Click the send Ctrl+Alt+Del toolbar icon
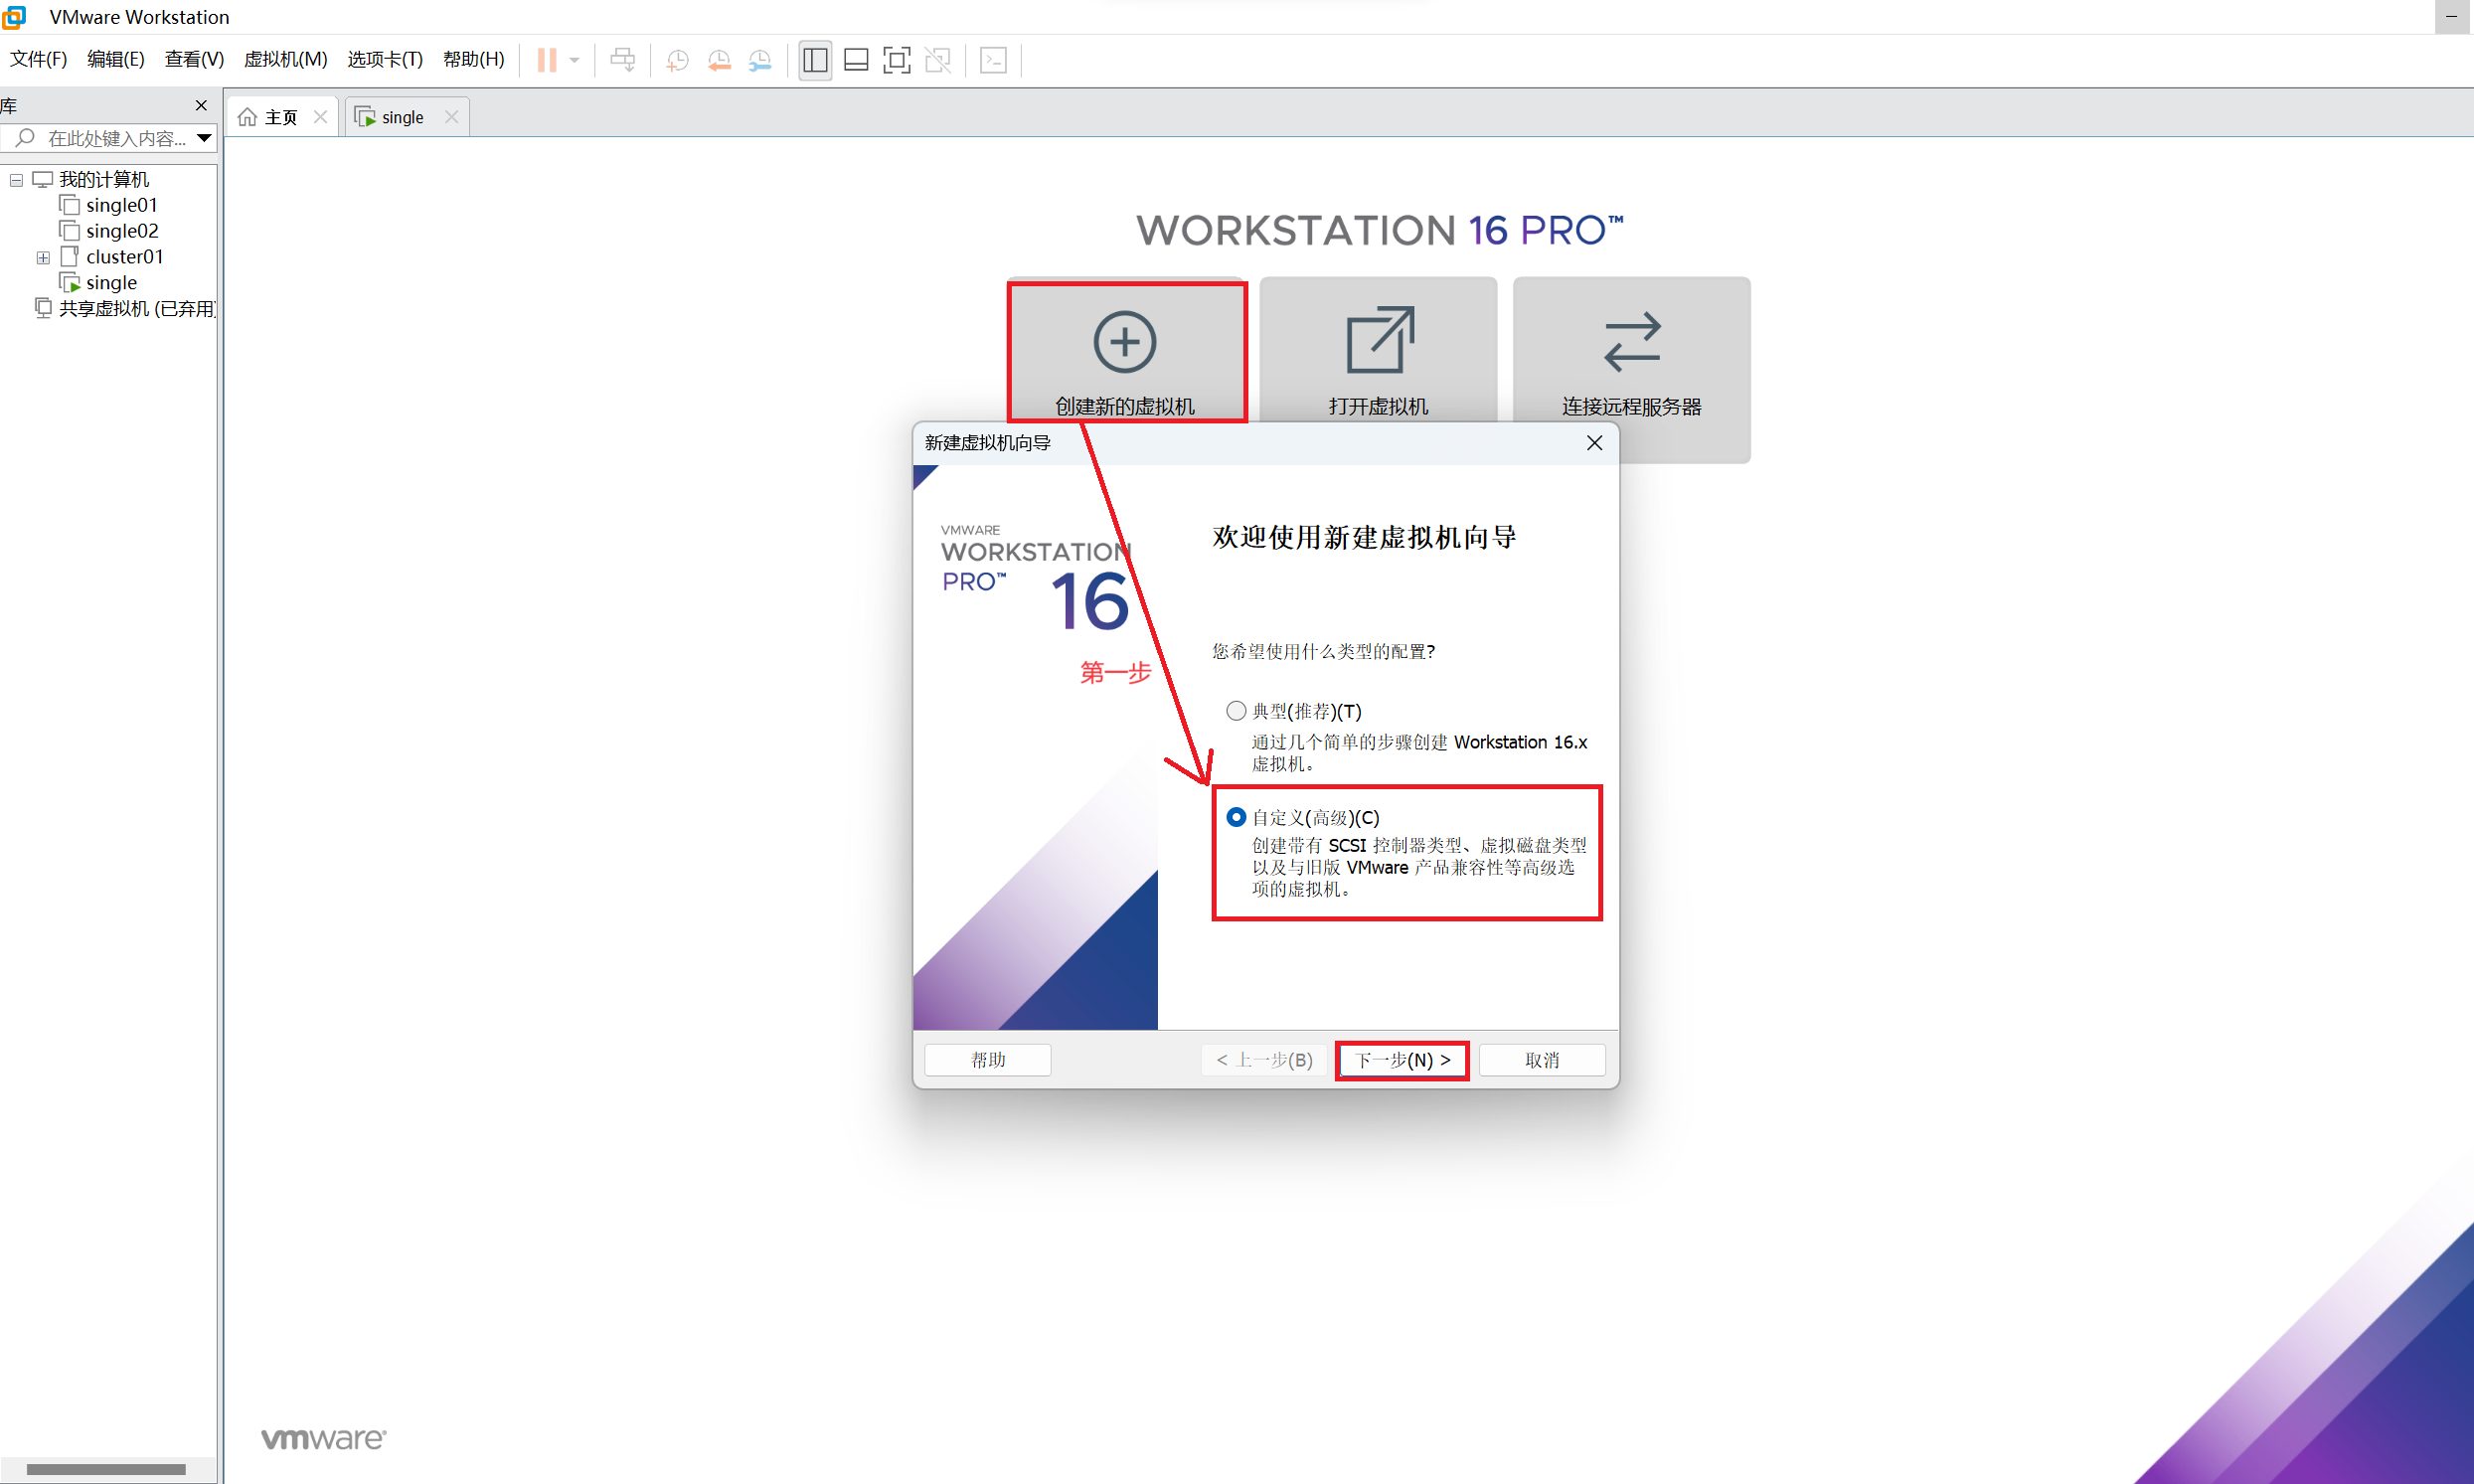The width and height of the screenshot is (2474, 1484). [x=622, y=60]
